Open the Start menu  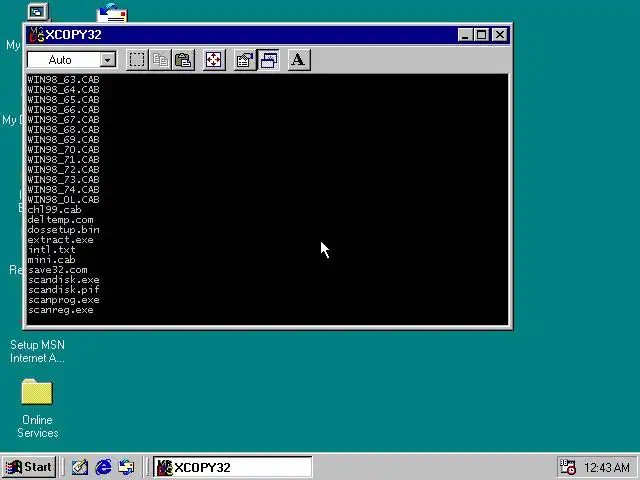pos(29,467)
